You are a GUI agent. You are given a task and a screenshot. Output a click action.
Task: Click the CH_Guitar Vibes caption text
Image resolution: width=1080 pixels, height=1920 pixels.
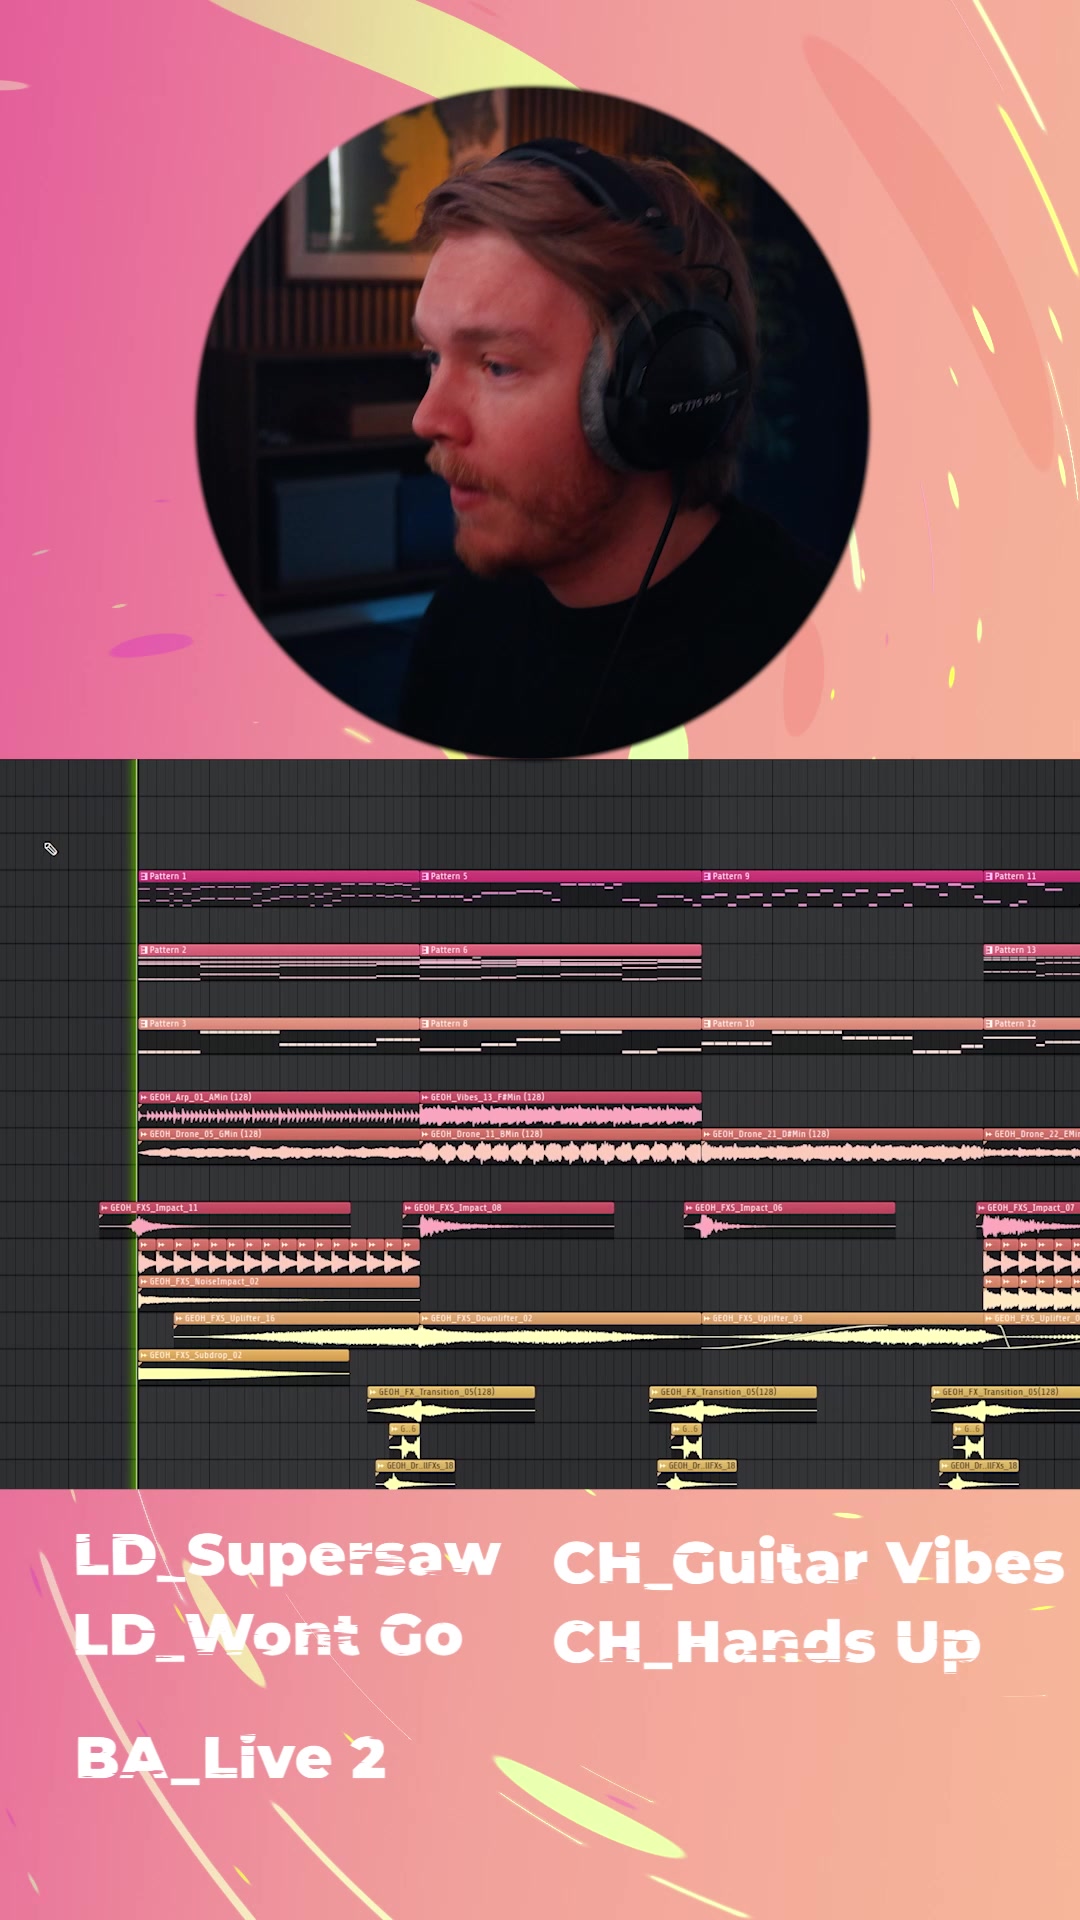(x=808, y=1562)
